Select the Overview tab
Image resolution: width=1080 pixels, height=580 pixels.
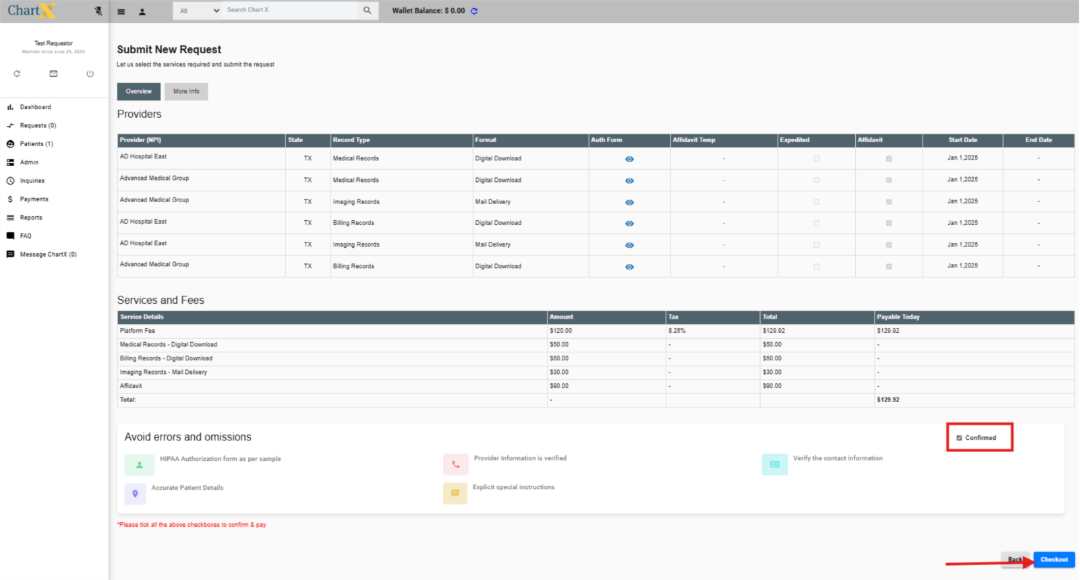click(138, 91)
